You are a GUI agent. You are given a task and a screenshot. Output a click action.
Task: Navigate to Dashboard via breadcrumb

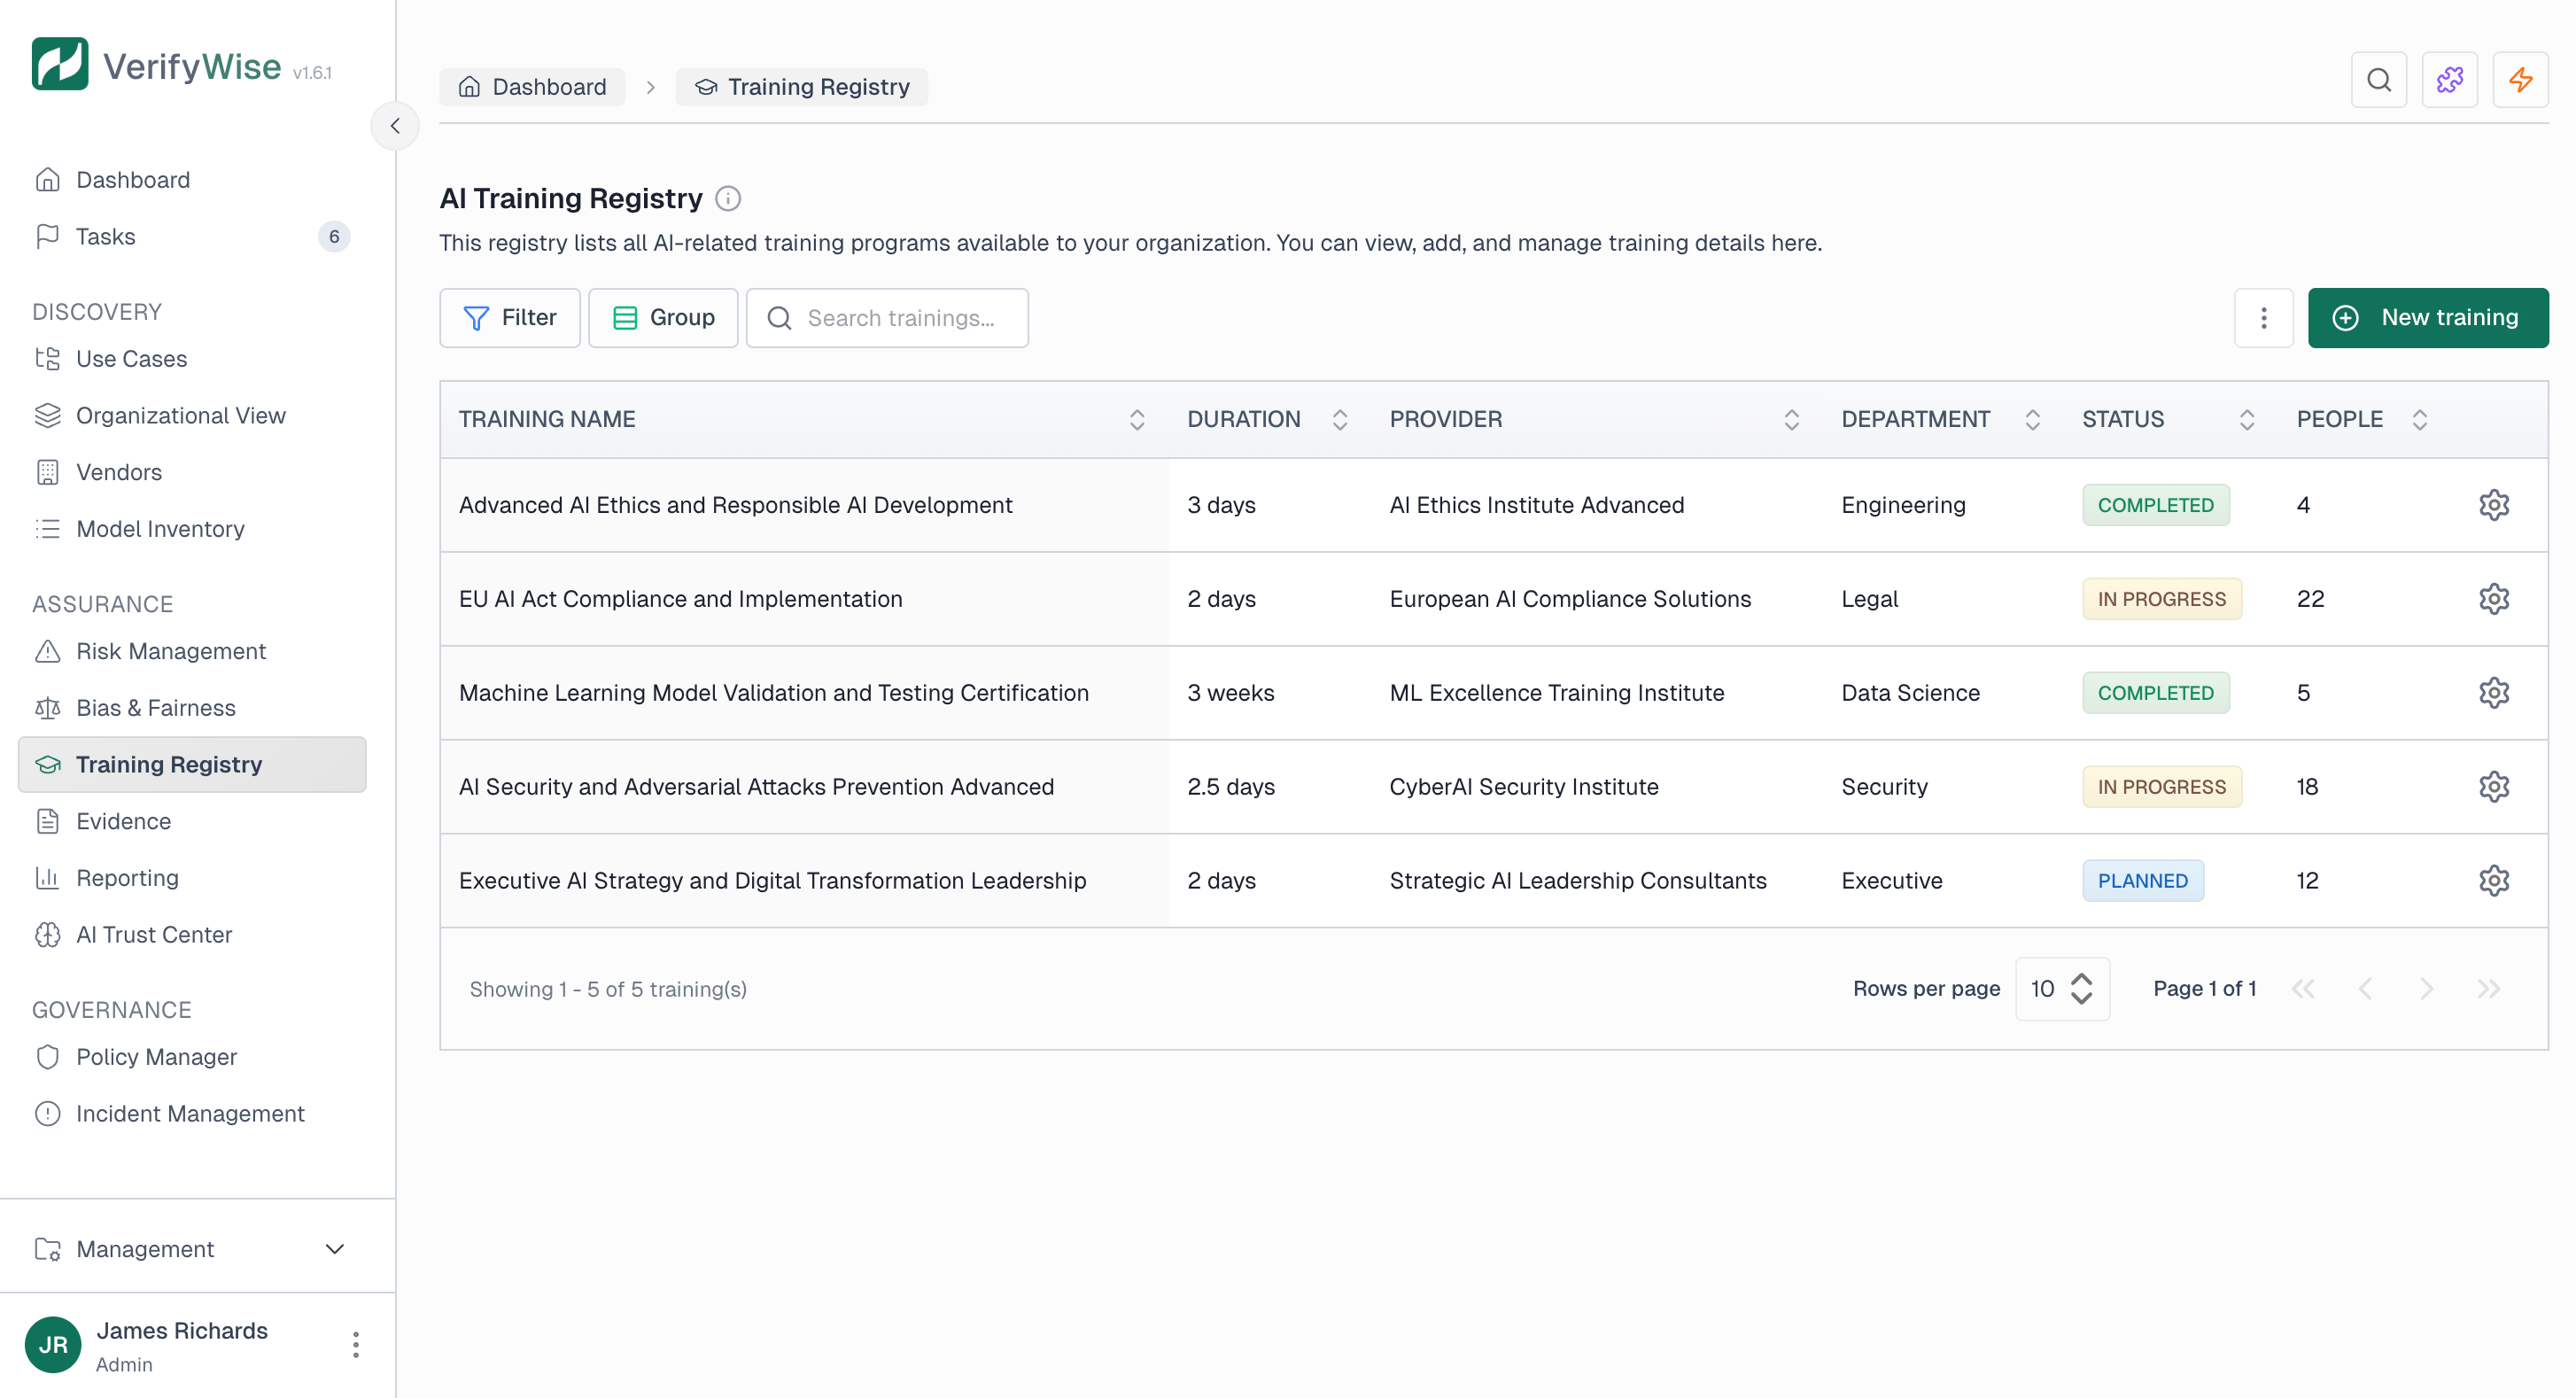[532, 86]
